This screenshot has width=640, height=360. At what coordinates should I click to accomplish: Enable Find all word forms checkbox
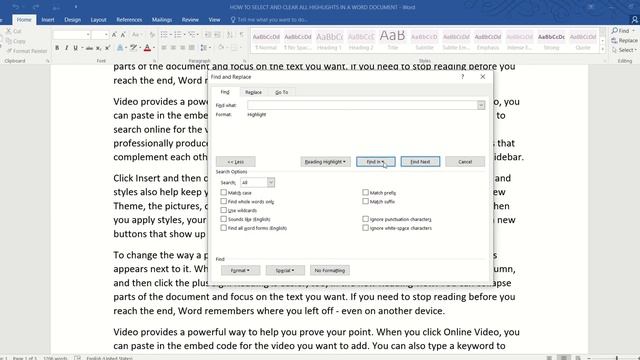pos(223,228)
